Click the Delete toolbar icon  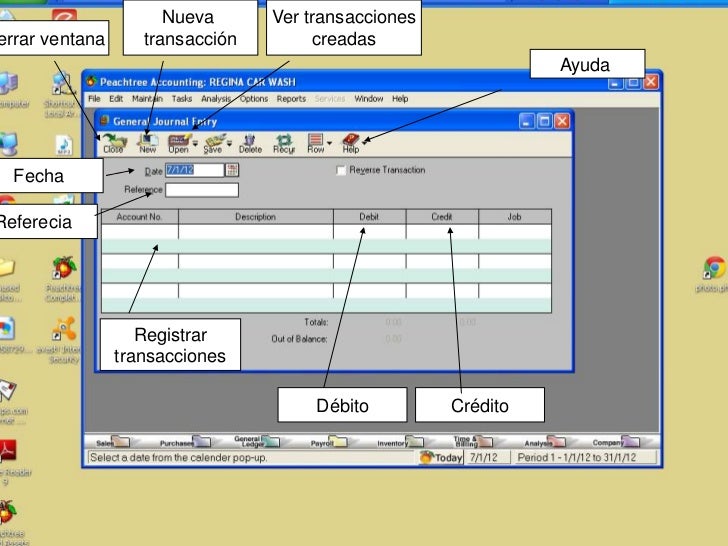point(250,143)
